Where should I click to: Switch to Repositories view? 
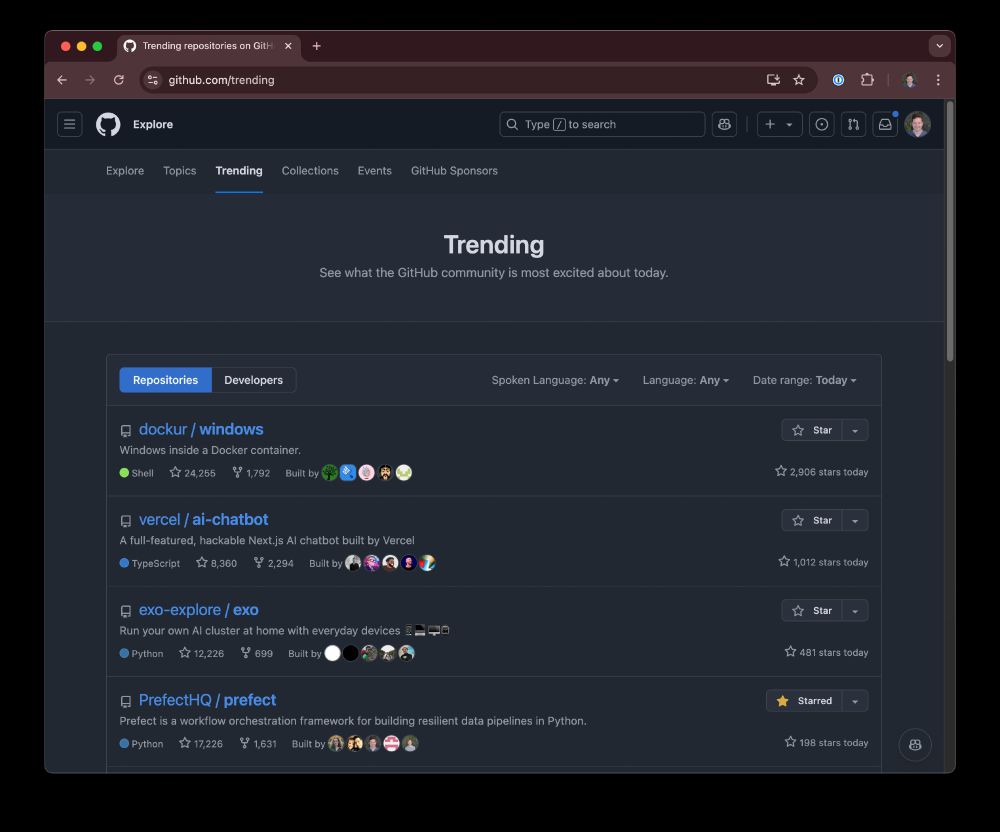click(x=165, y=380)
